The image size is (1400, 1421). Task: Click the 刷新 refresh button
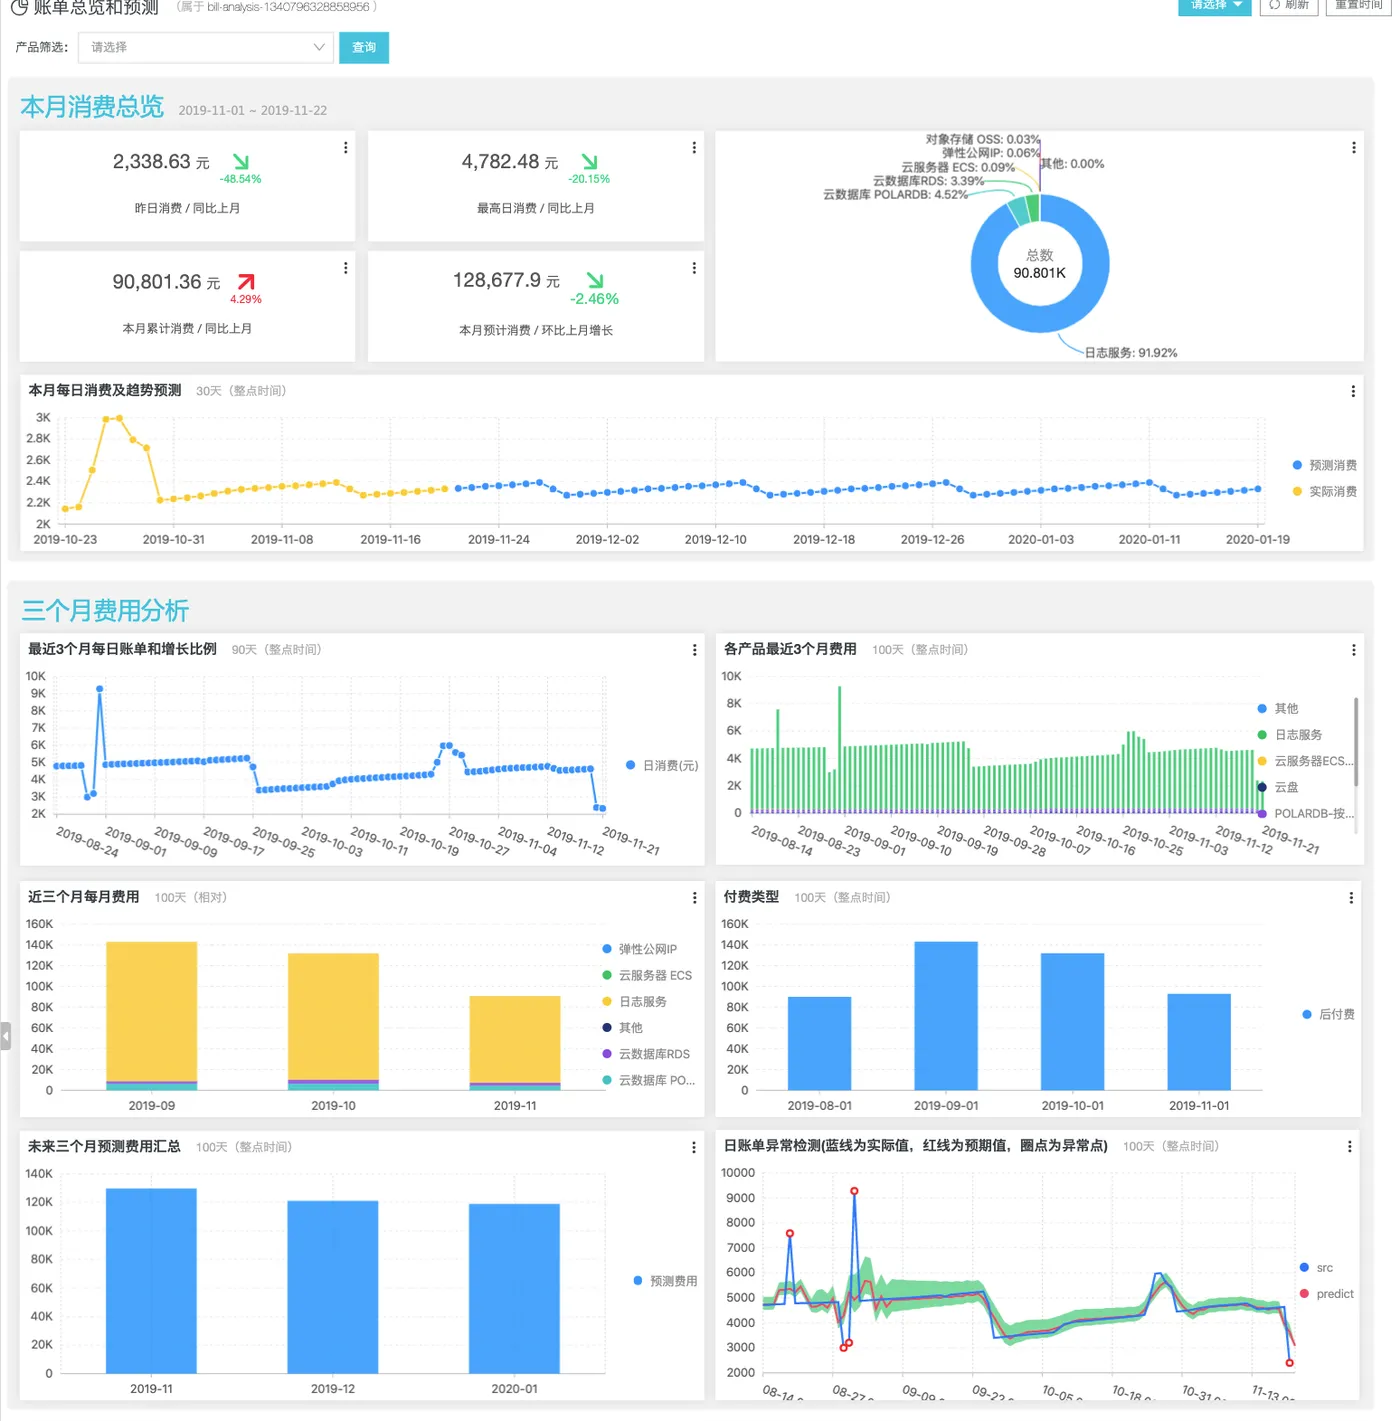pos(1288,6)
